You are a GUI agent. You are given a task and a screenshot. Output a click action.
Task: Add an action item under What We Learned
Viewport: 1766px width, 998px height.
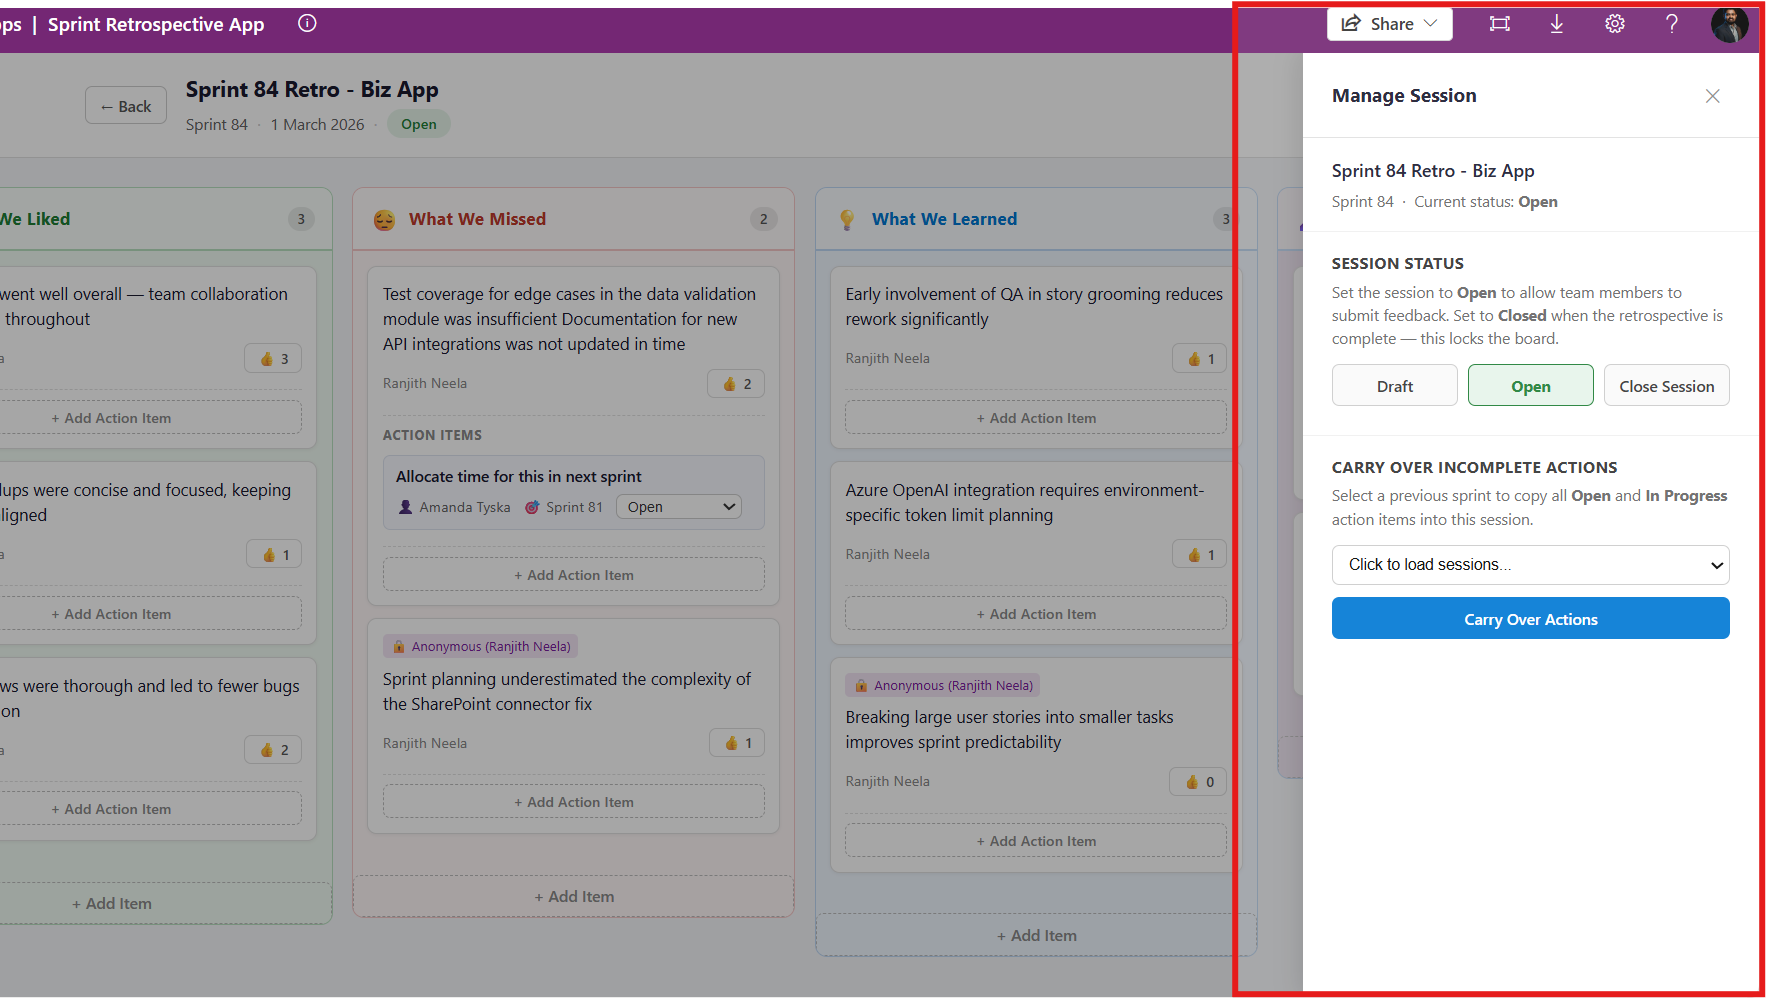1036,417
